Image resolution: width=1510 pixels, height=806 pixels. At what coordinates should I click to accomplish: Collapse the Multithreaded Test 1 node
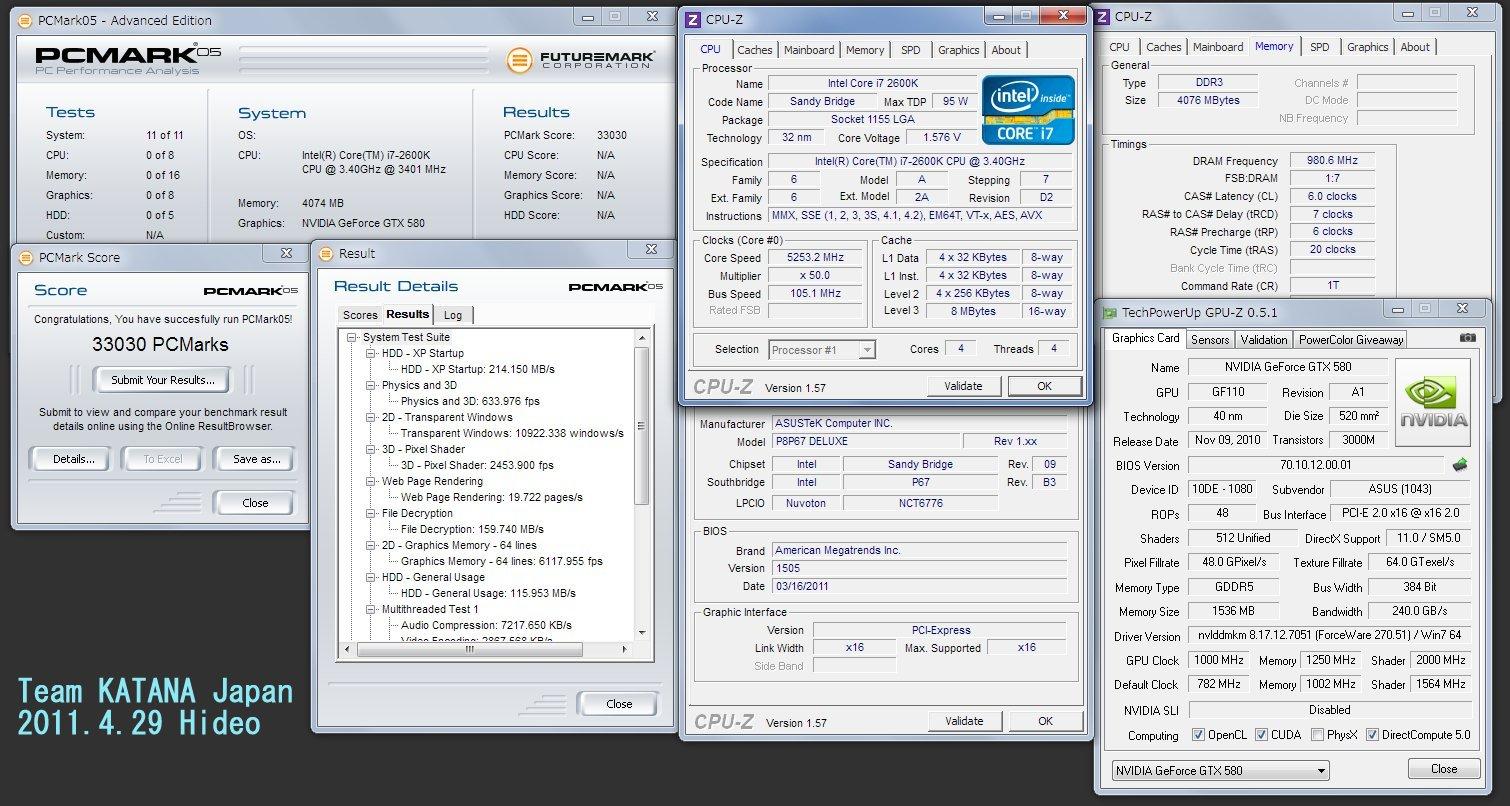[x=371, y=610]
